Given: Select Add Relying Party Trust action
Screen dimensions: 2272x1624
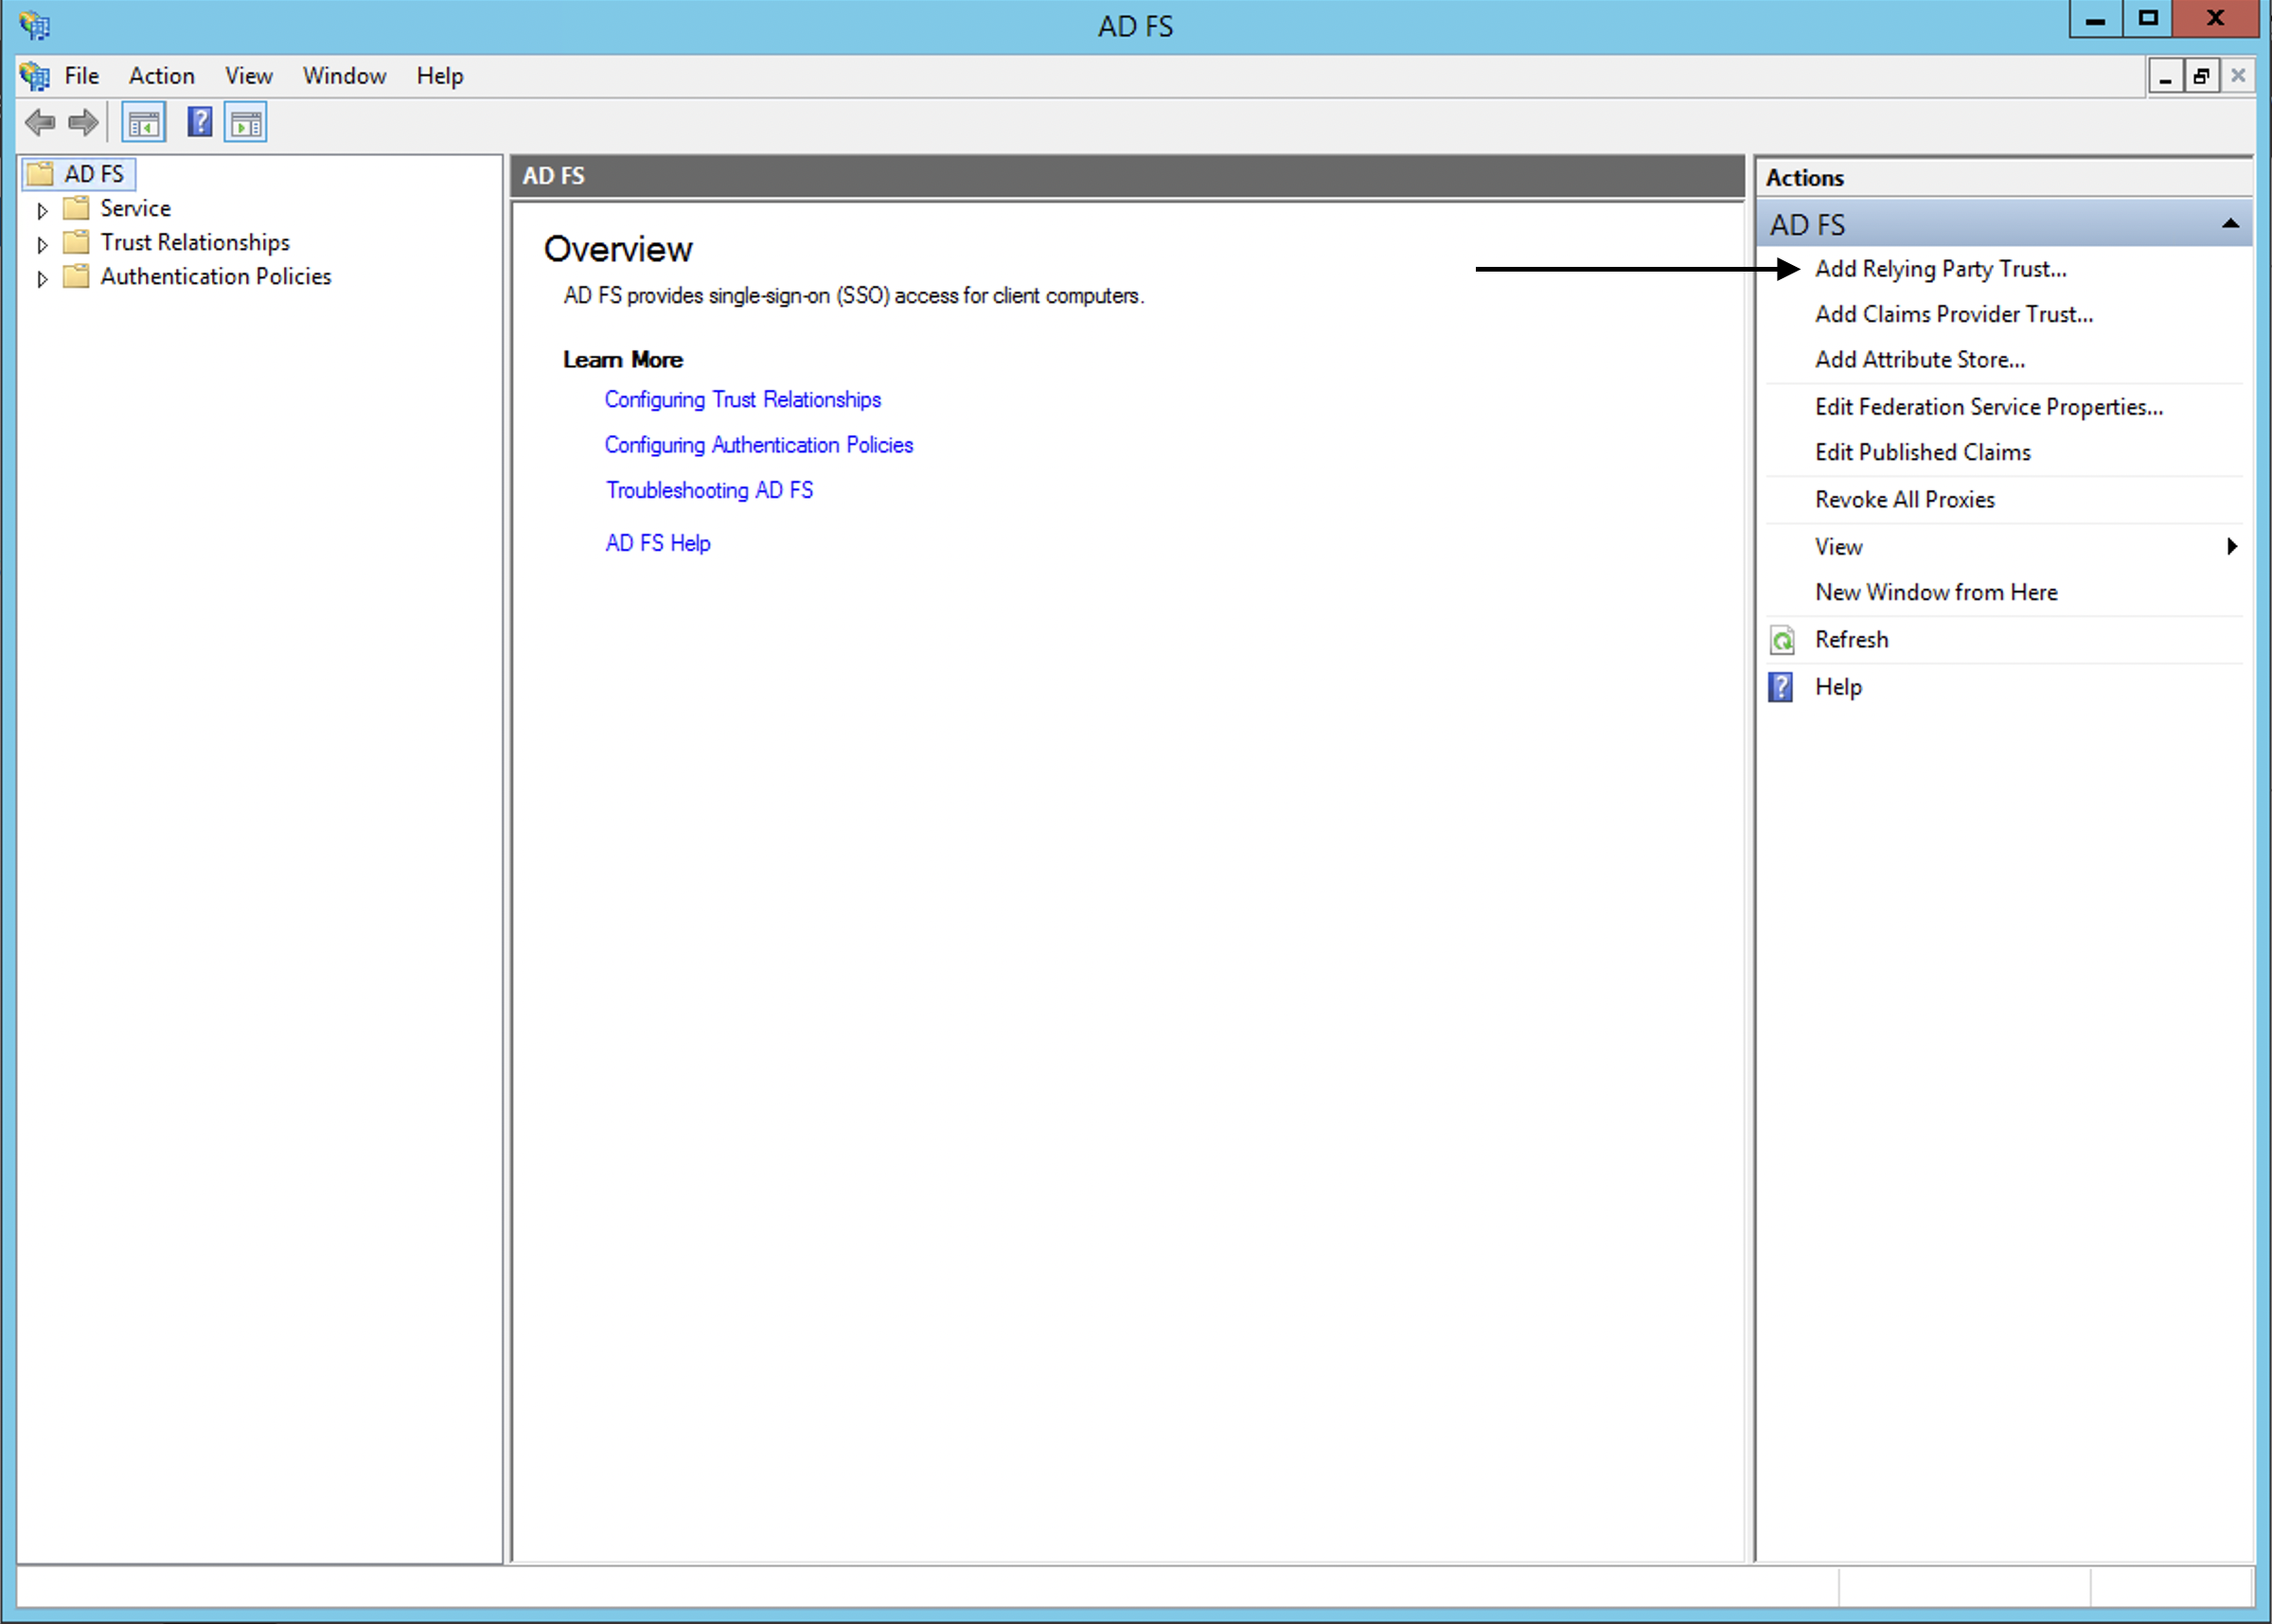Looking at the screenshot, I should click(1941, 268).
